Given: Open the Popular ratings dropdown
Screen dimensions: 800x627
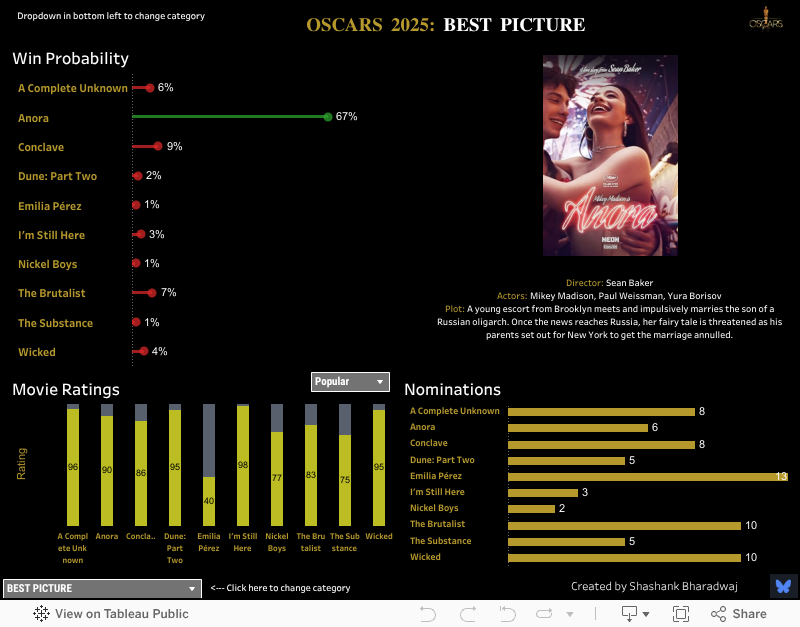Looking at the screenshot, I should [x=350, y=382].
